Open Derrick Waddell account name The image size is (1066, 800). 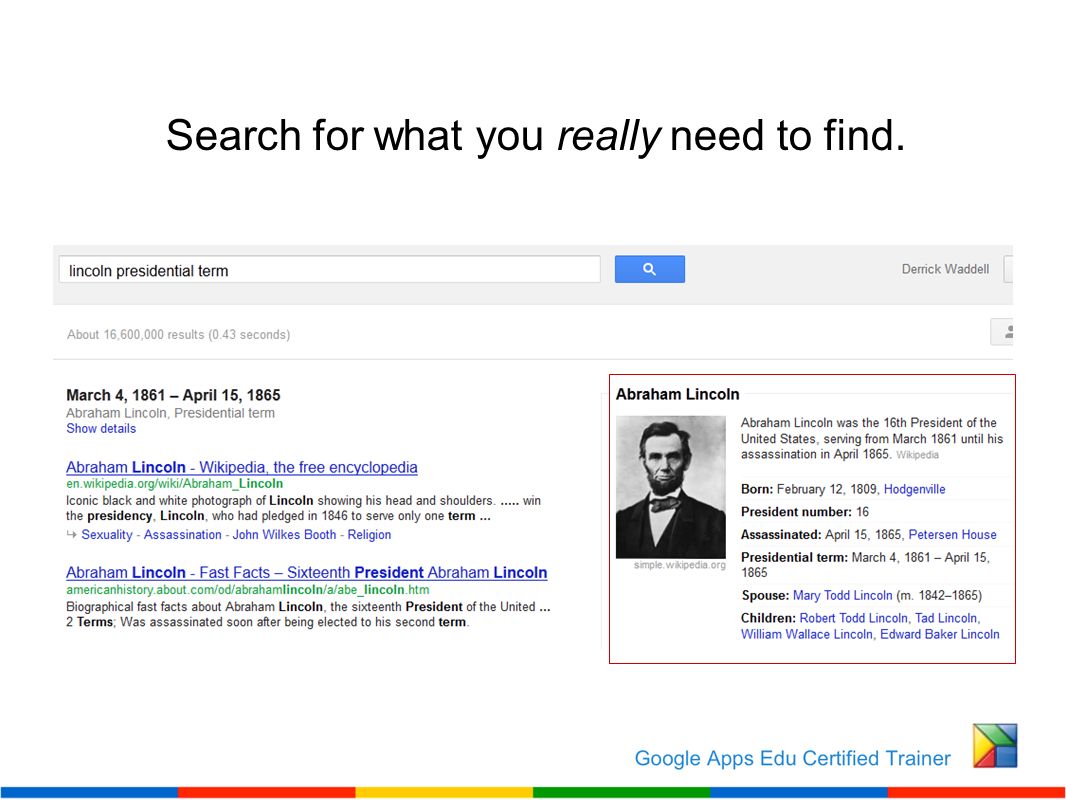coord(945,269)
